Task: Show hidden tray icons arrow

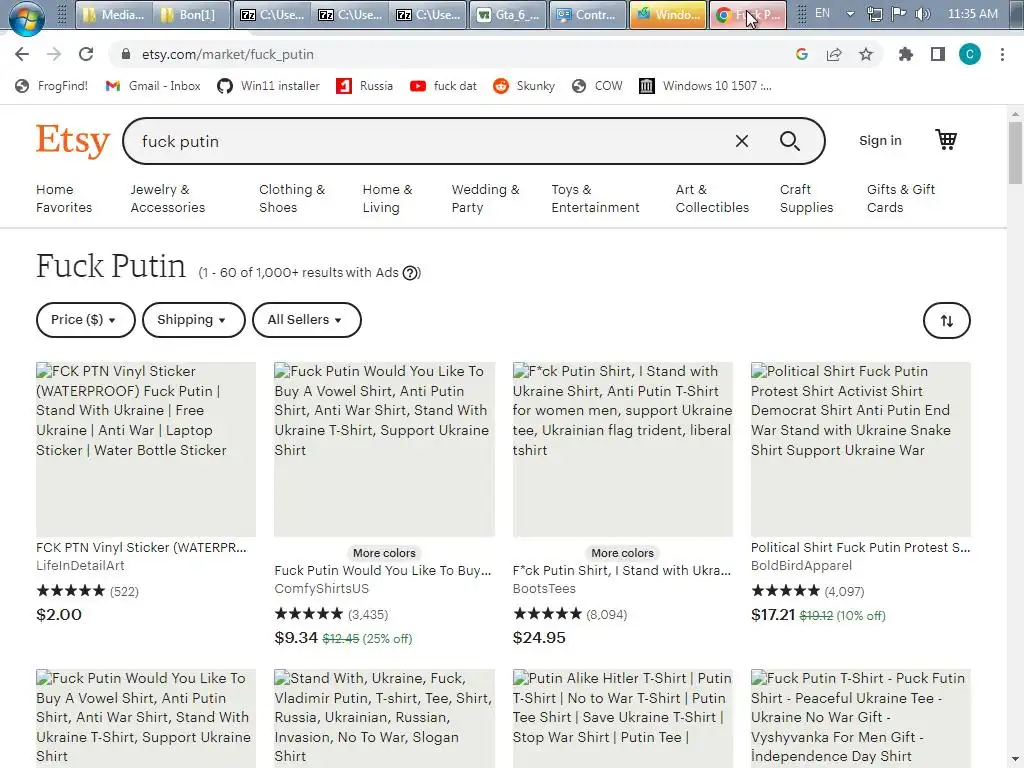Action: [850, 14]
